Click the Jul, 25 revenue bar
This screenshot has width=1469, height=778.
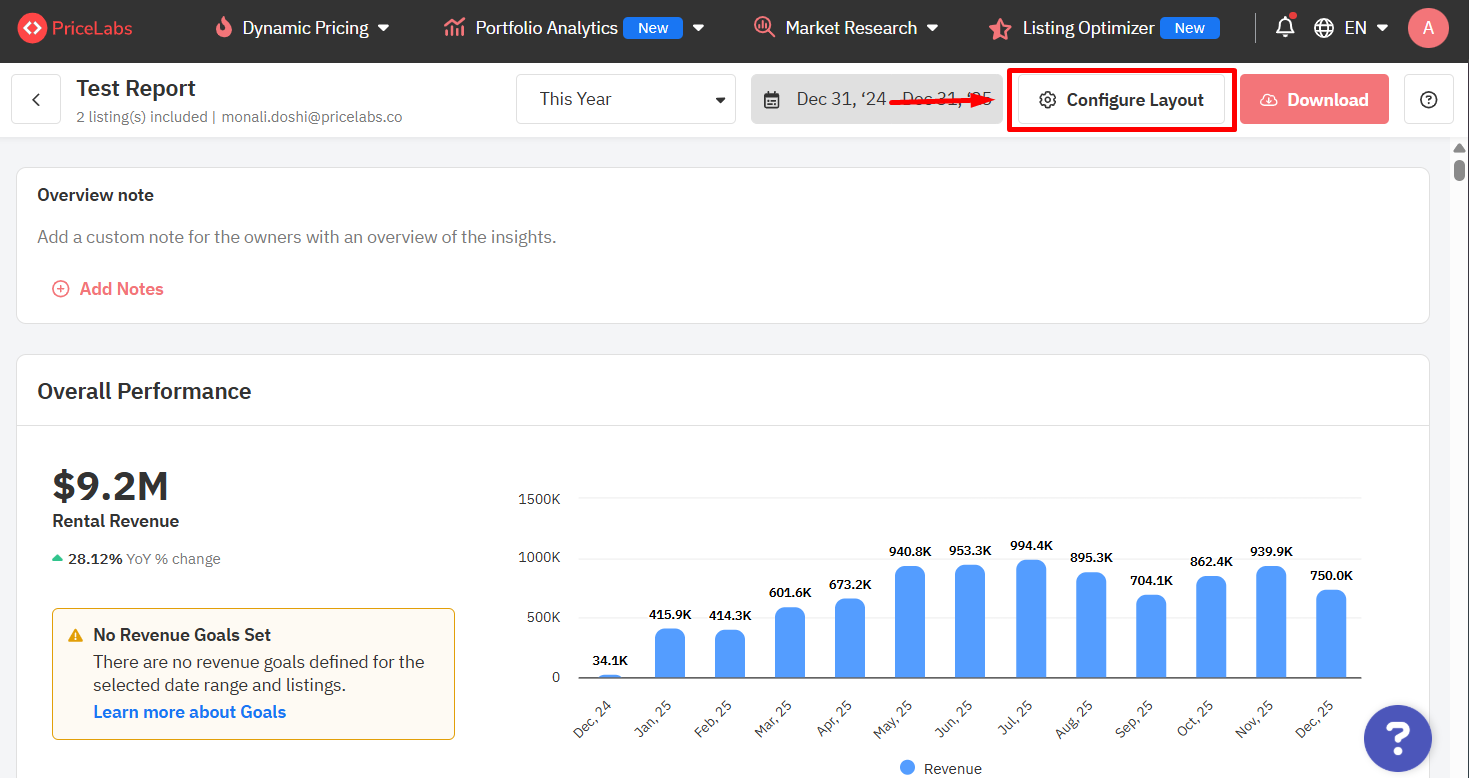point(1031,619)
